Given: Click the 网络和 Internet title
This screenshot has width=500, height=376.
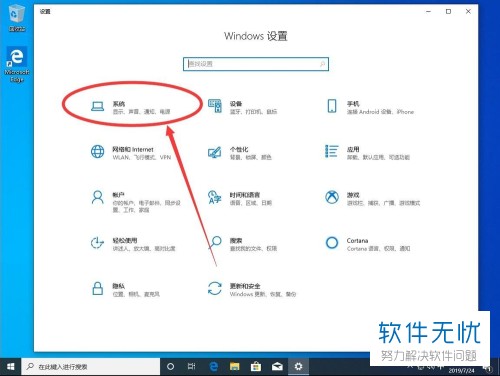Looking at the screenshot, I should coord(133,149).
